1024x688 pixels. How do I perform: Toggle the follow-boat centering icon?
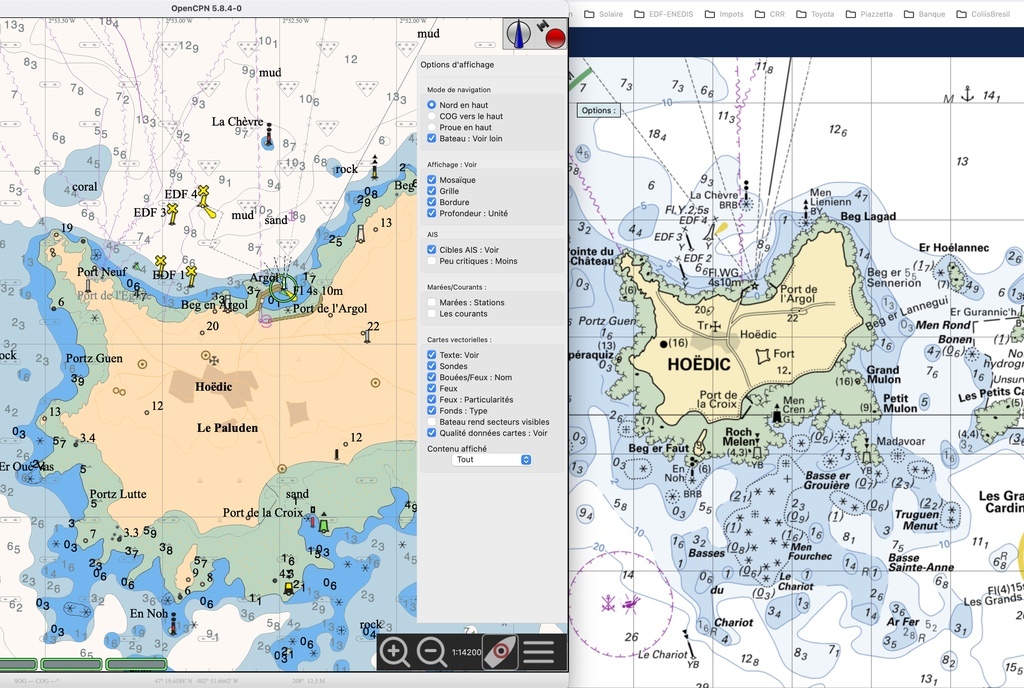[500, 651]
